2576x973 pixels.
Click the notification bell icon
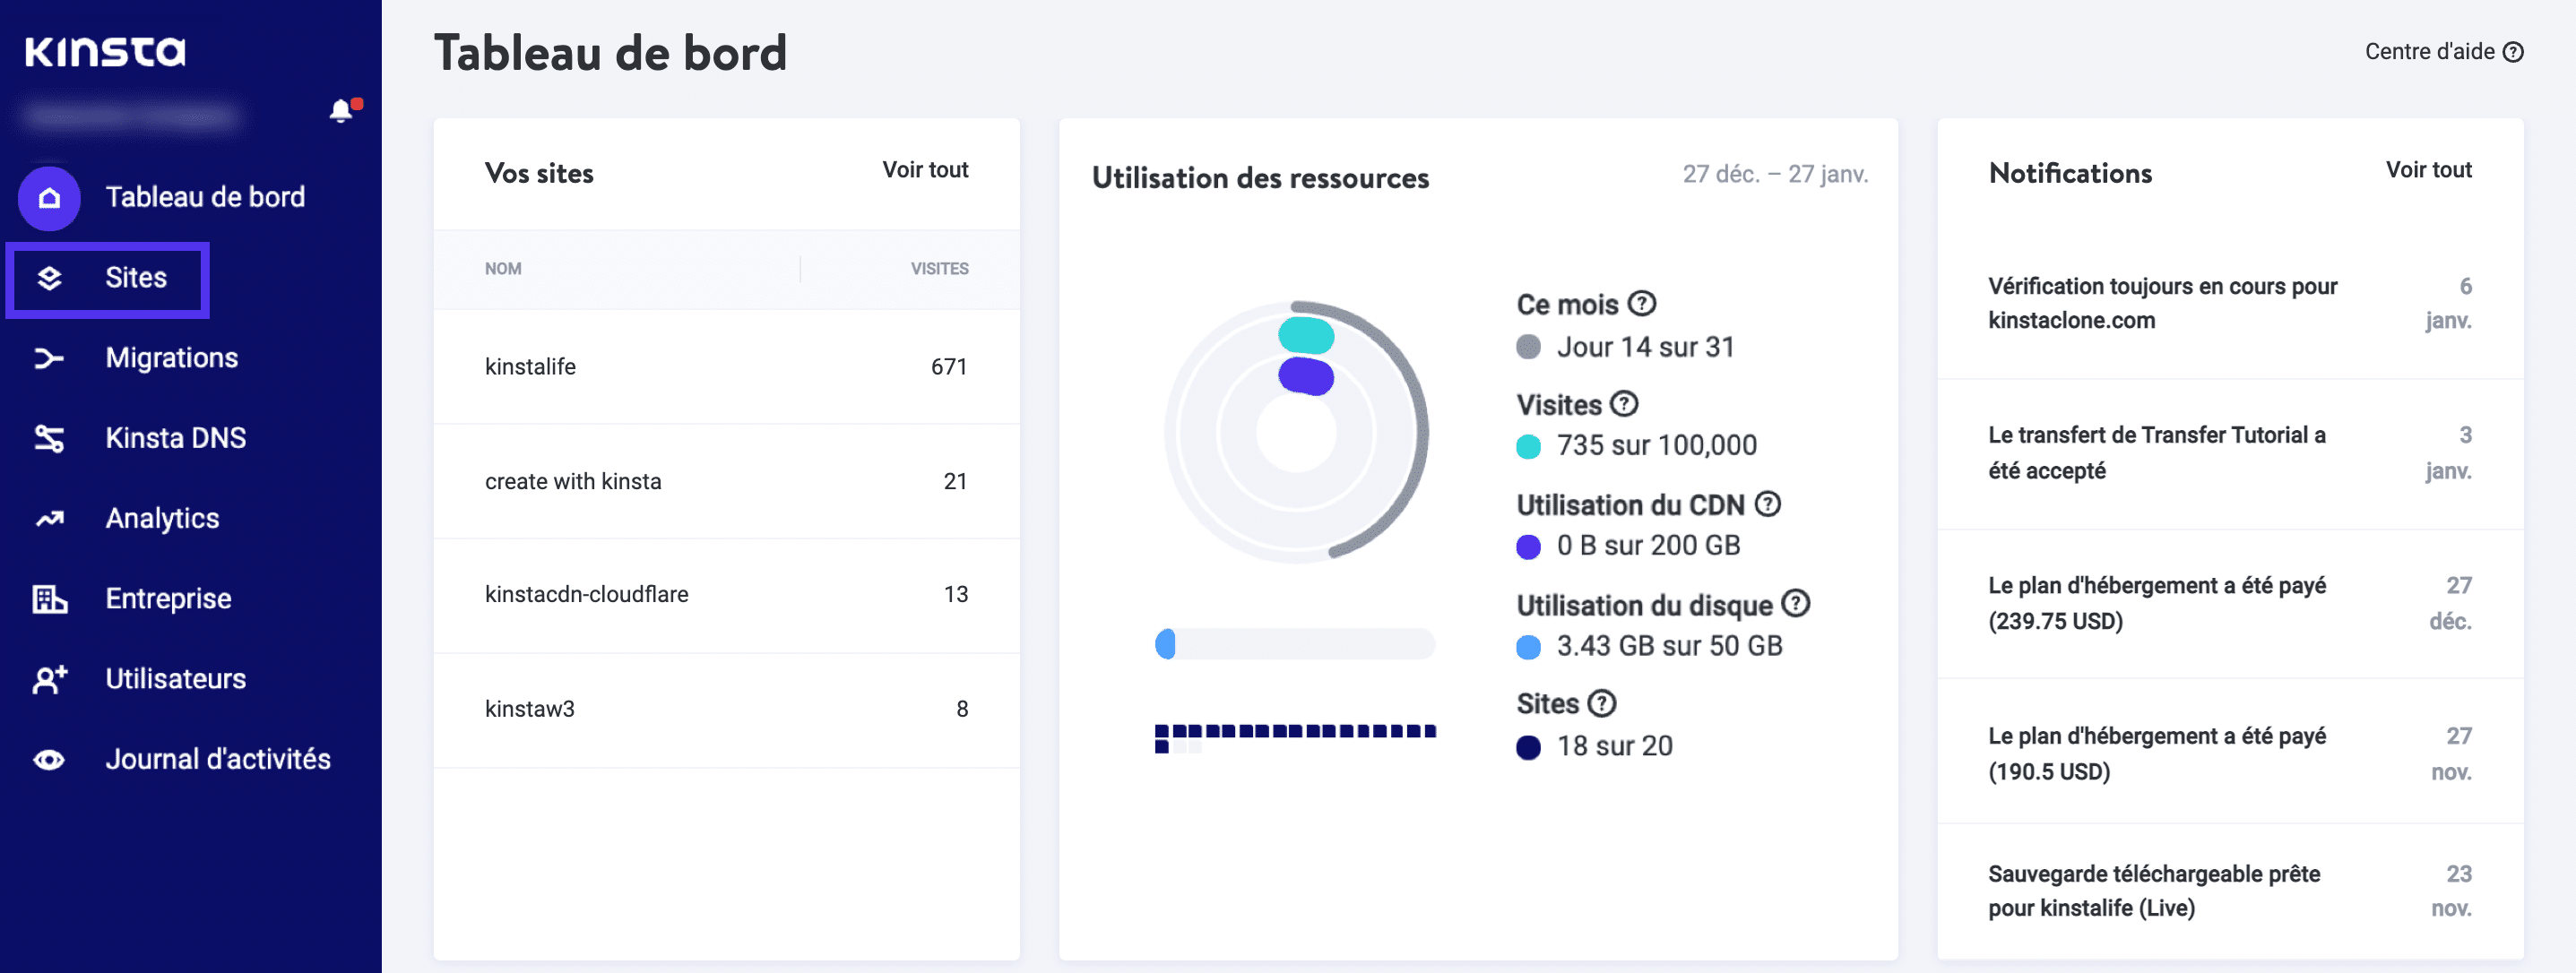[341, 110]
